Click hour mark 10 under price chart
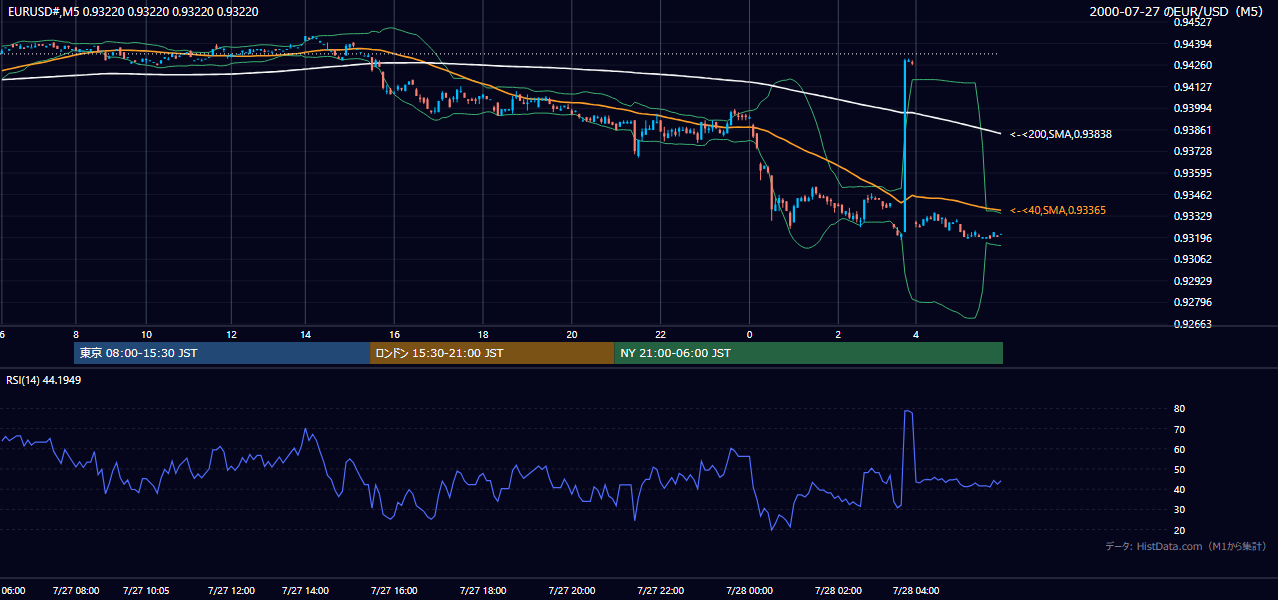The image size is (1278, 600). [x=146, y=335]
